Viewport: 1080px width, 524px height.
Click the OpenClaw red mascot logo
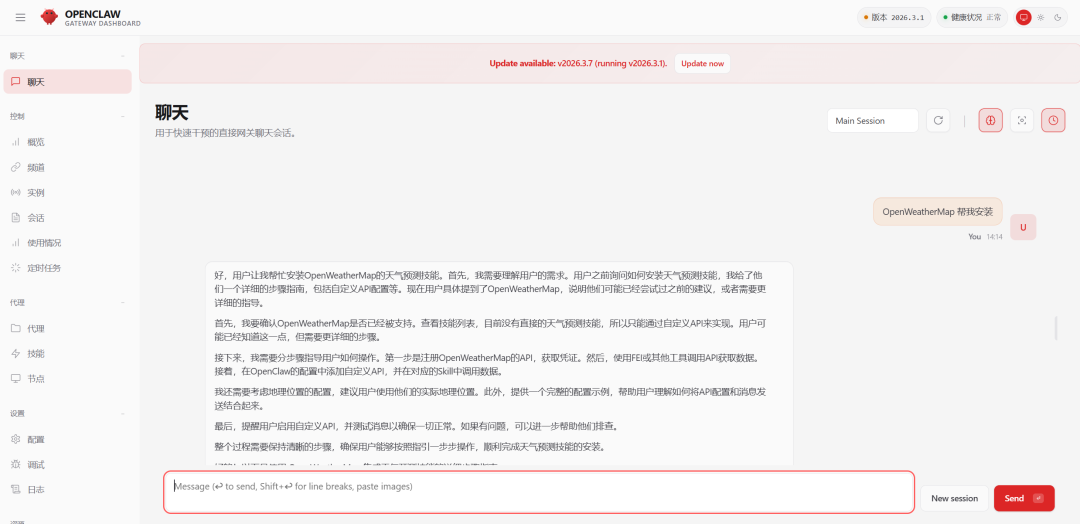[x=49, y=17]
